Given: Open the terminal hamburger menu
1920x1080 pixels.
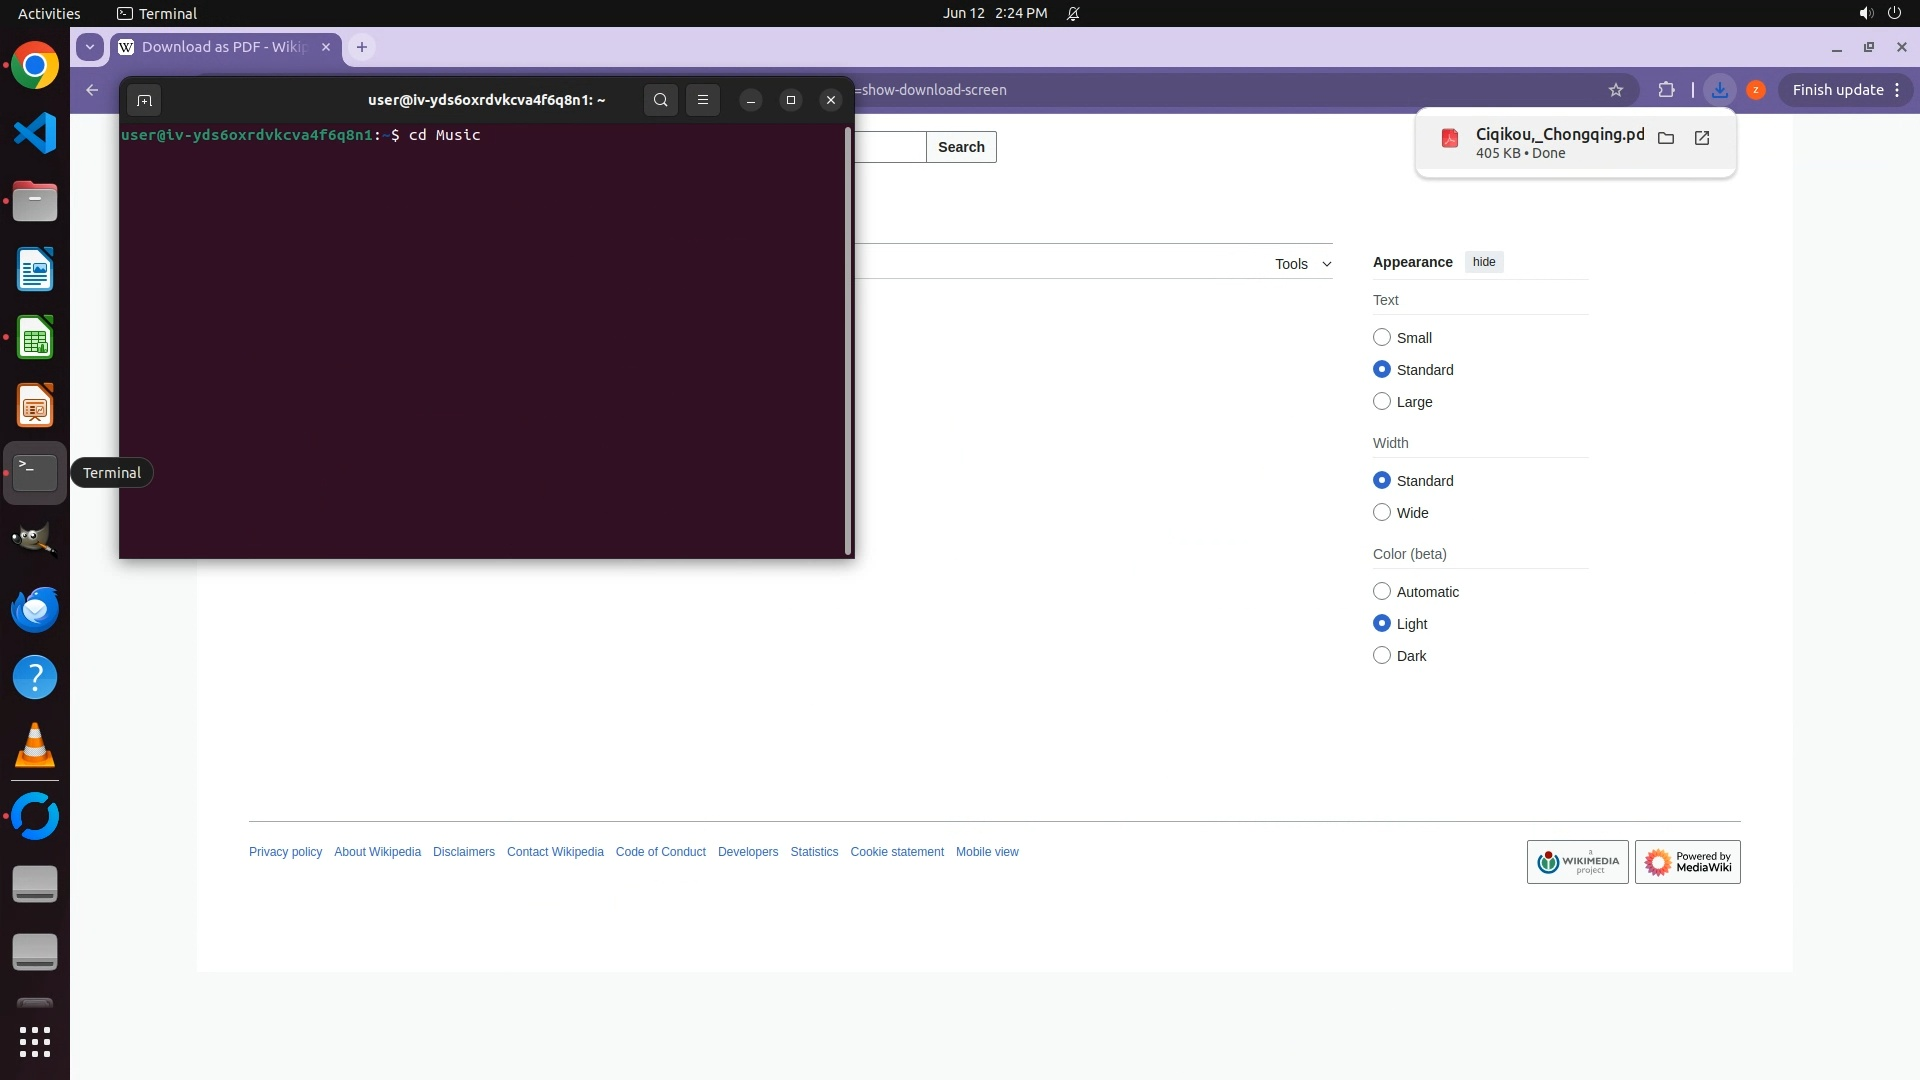Looking at the screenshot, I should pos(703,100).
